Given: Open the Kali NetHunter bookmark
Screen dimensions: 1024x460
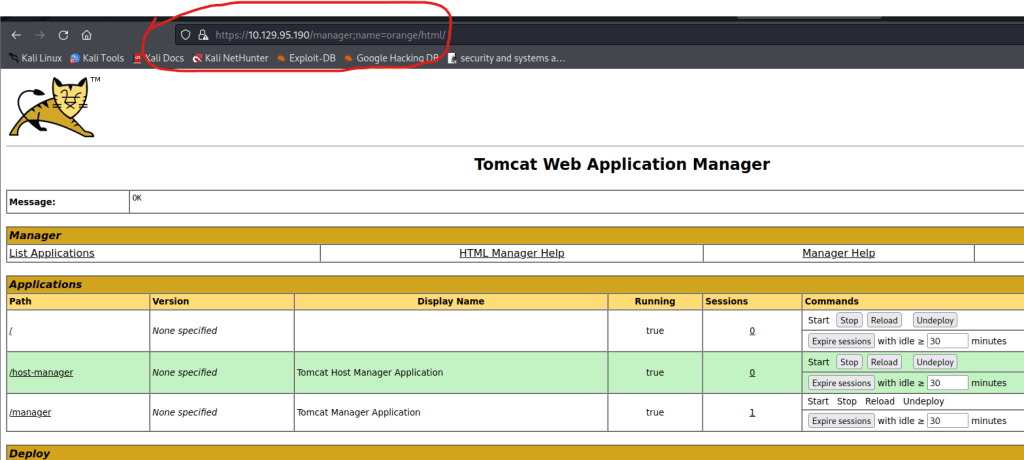Looking at the screenshot, I should pos(229,58).
